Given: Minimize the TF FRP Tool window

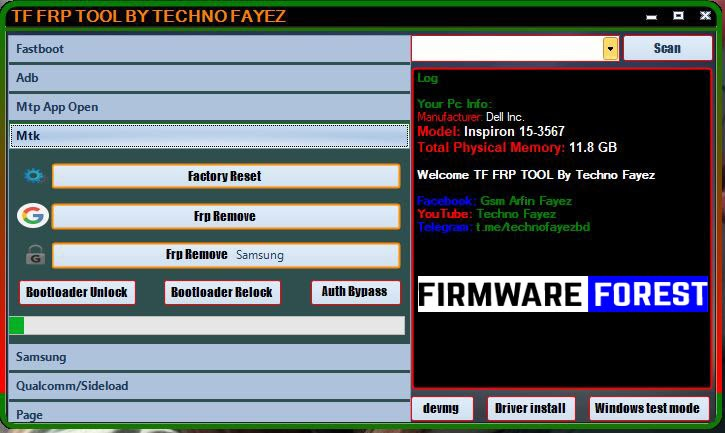Looking at the screenshot, I should [651, 16].
